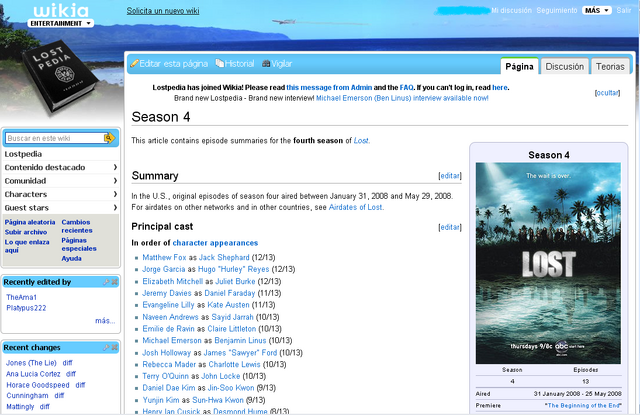The height and width of the screenshot is (415, 640).
Task: Open Páginas especiales link
Action: click(79, 244)
